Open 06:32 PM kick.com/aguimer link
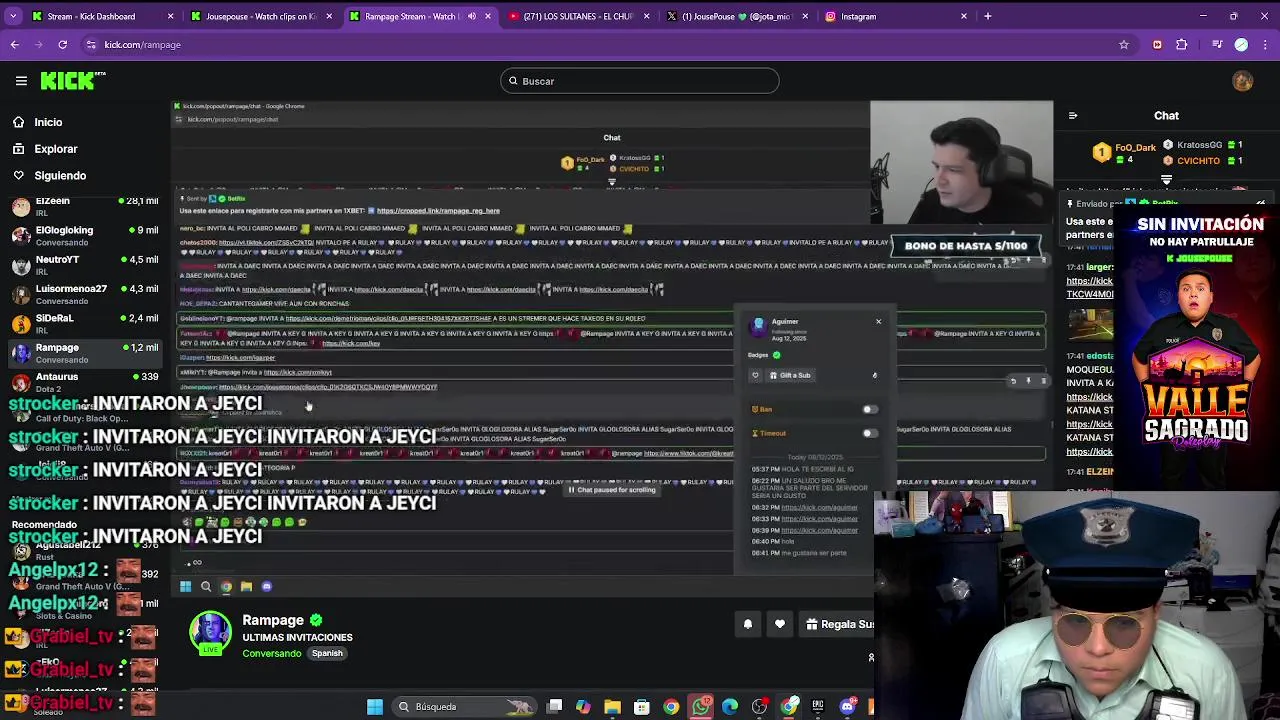Screen dimensions: 1280x720 click(x=819, y=507)
